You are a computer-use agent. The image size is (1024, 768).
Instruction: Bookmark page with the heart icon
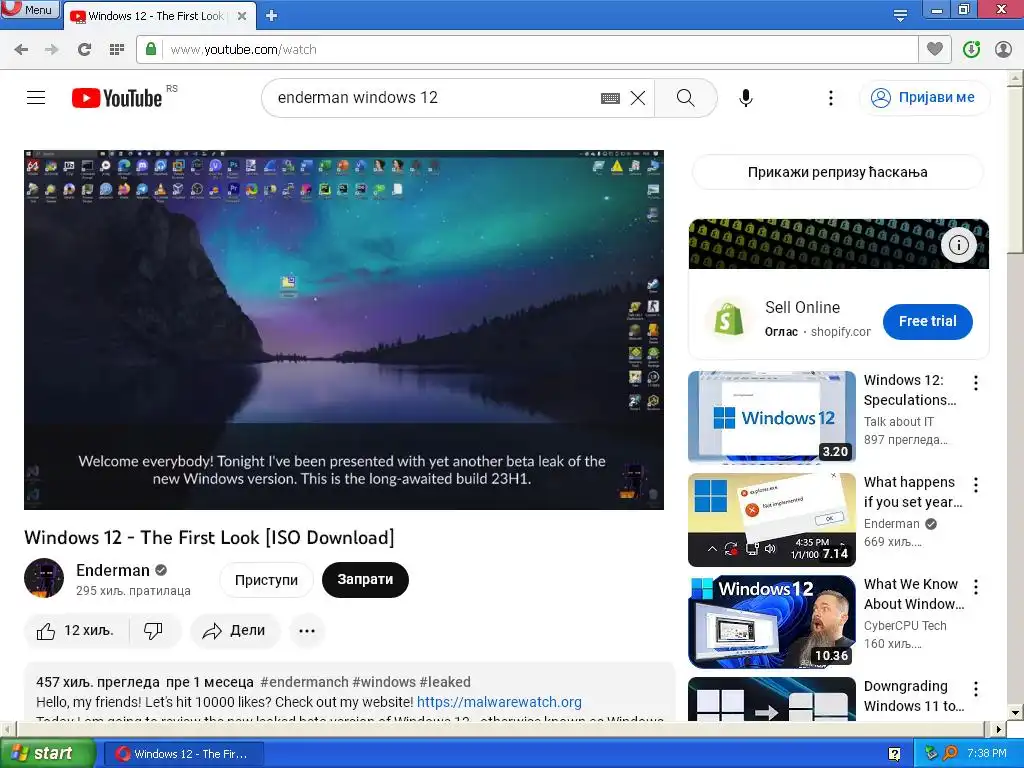point(935,49)
